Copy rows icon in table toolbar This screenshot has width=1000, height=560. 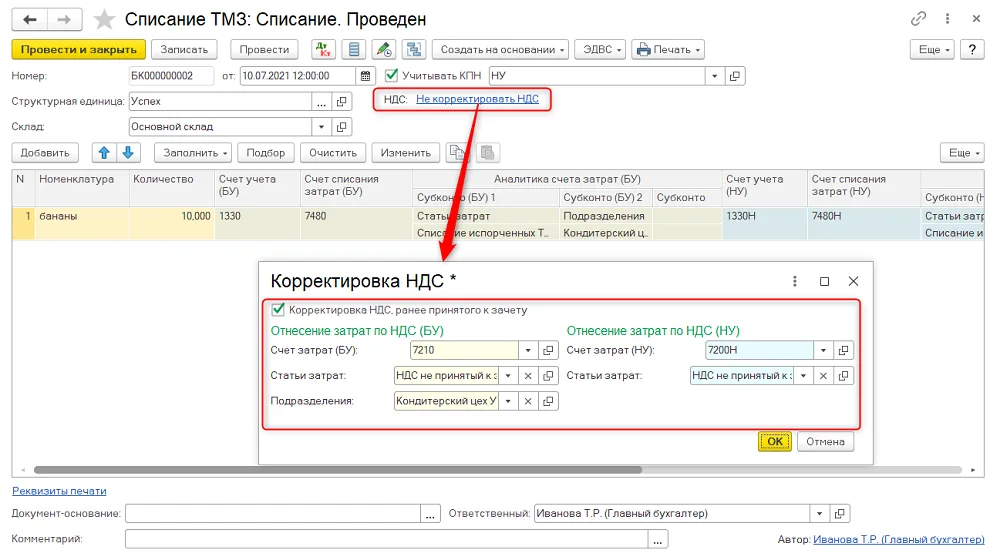point(457,152)
